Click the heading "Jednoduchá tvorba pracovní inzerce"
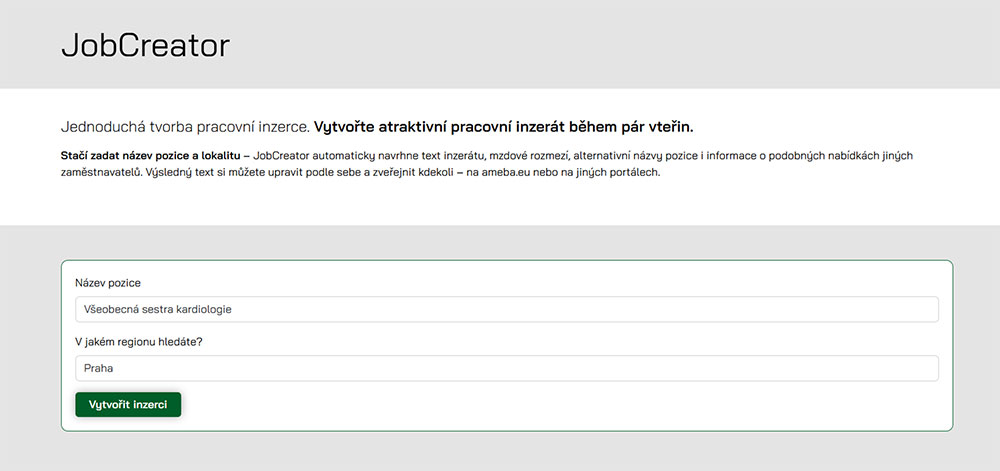Viewport: 1000px width, 471px height. coord(185,128)
